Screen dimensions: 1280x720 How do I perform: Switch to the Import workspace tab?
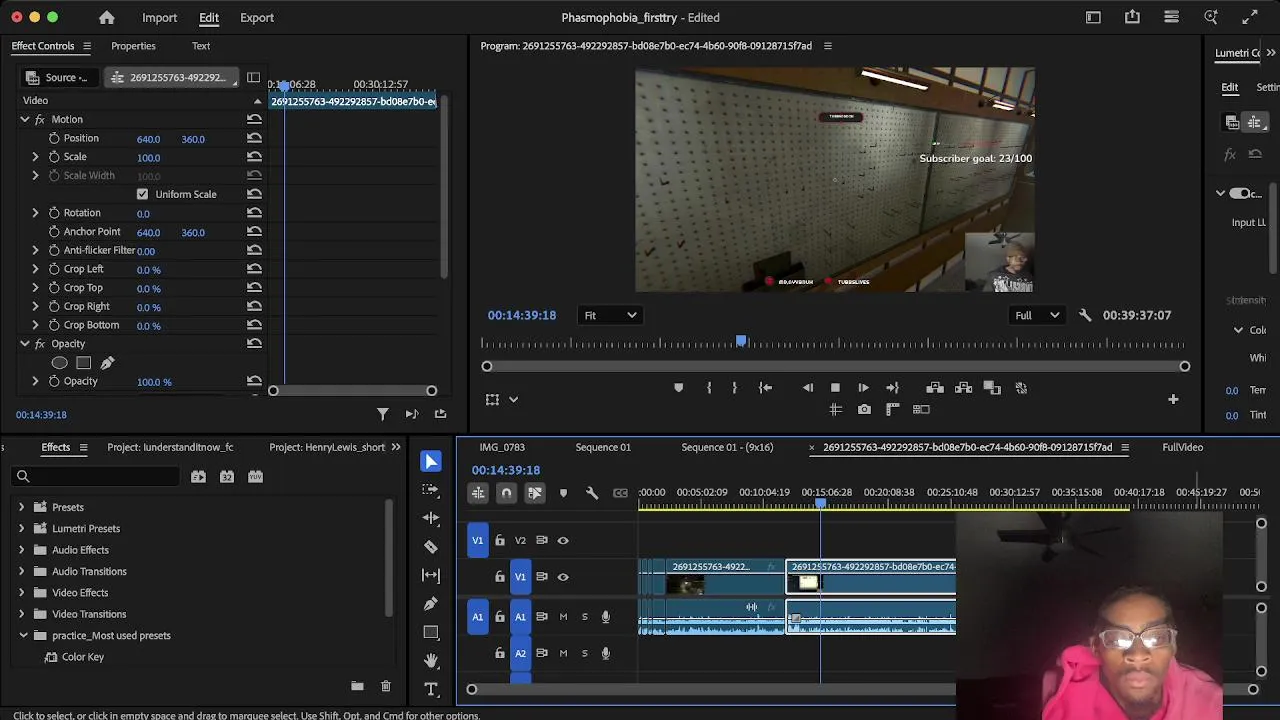[x=159, y=17]
